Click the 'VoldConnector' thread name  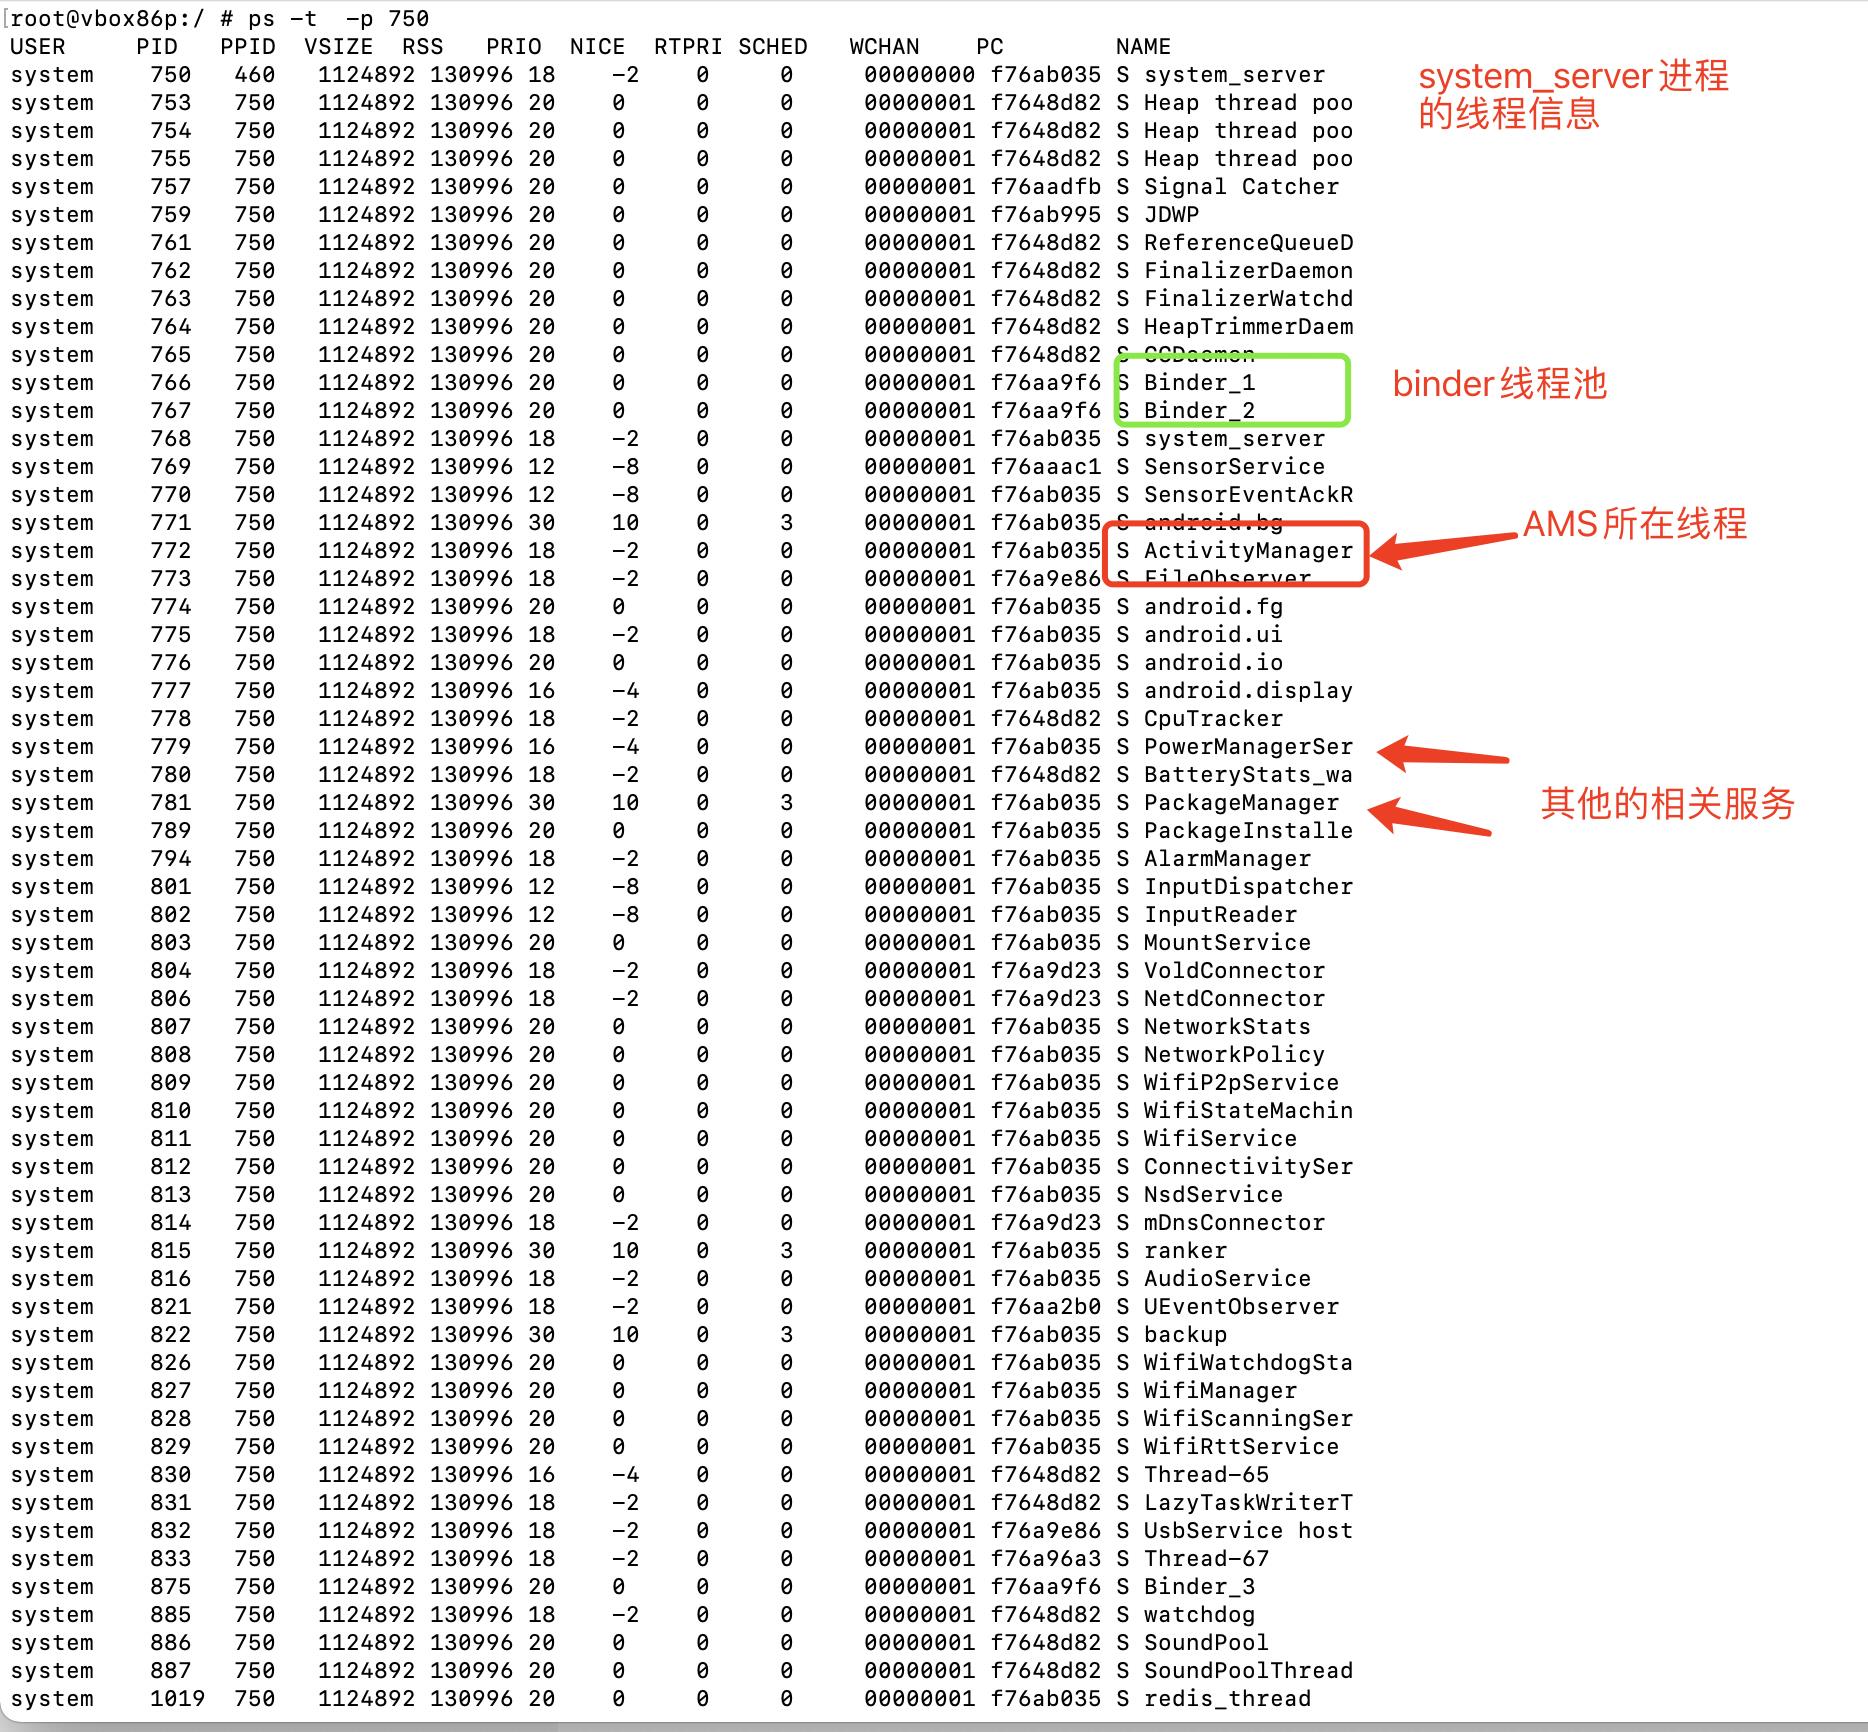pyautogui.click(x=1234, y=970)
